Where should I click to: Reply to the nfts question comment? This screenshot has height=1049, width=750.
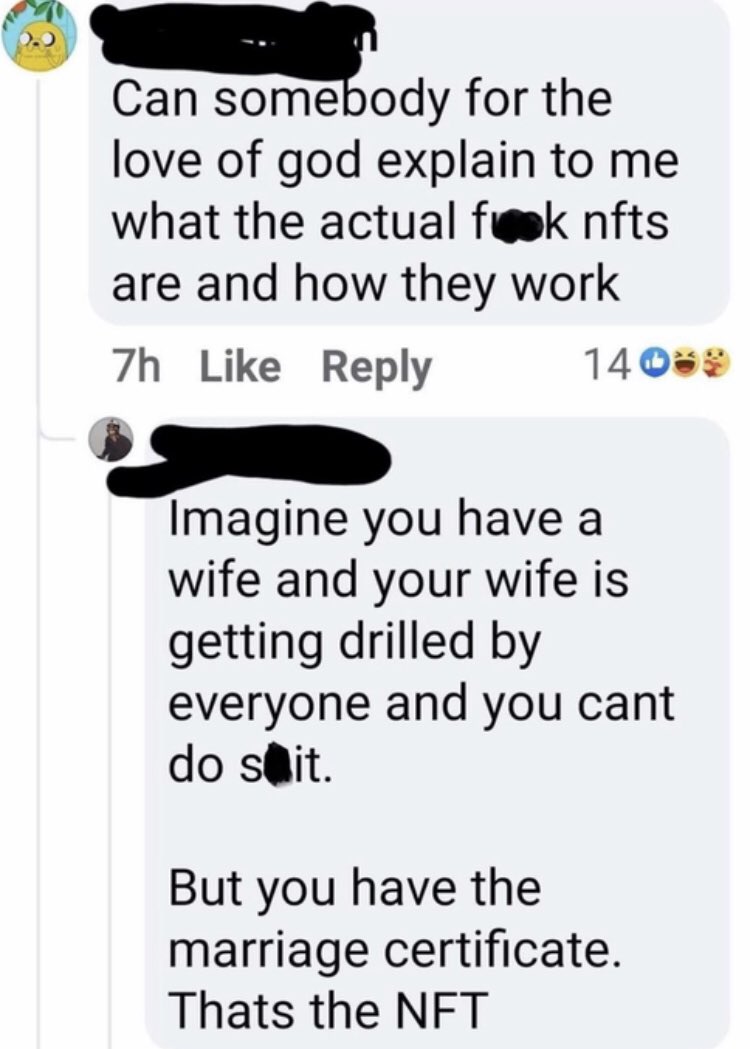click(375, 368)
